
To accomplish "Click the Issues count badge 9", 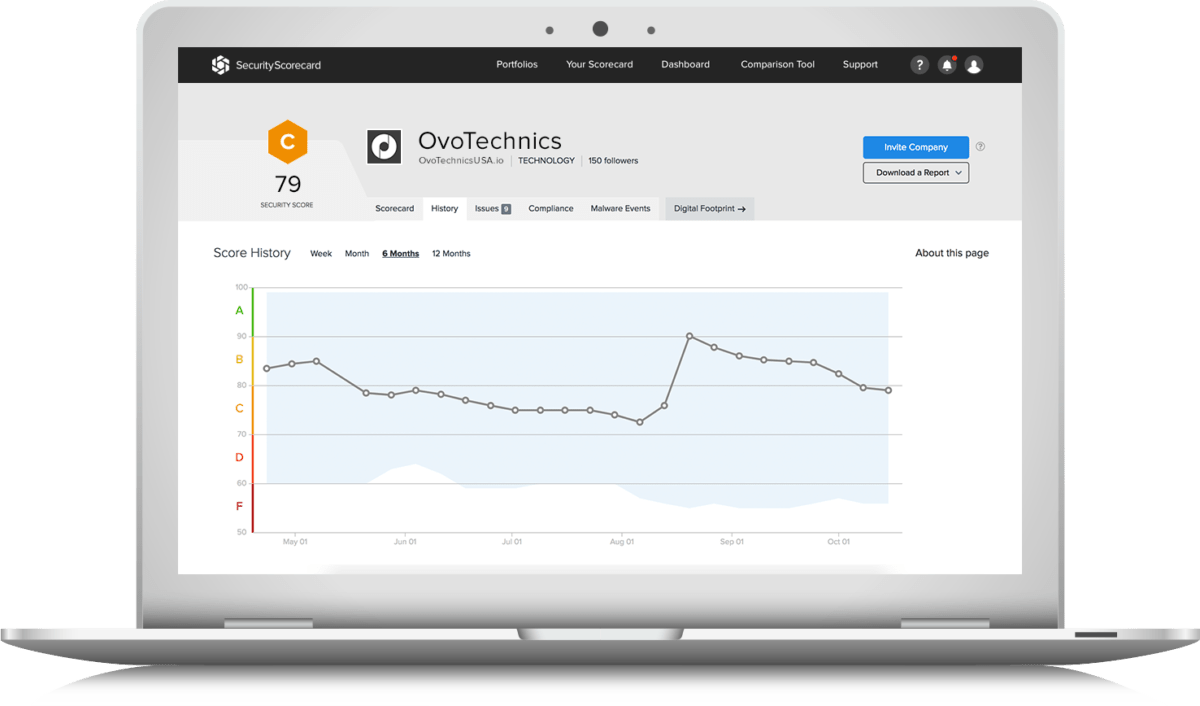I will pyautogui.click(x=506, y=209).
